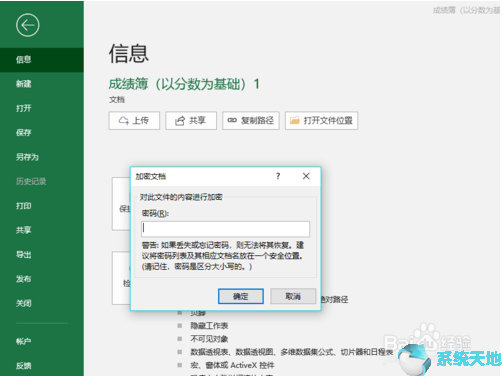
Task: Click the 复制路径 button
Action: coord(251,120)
